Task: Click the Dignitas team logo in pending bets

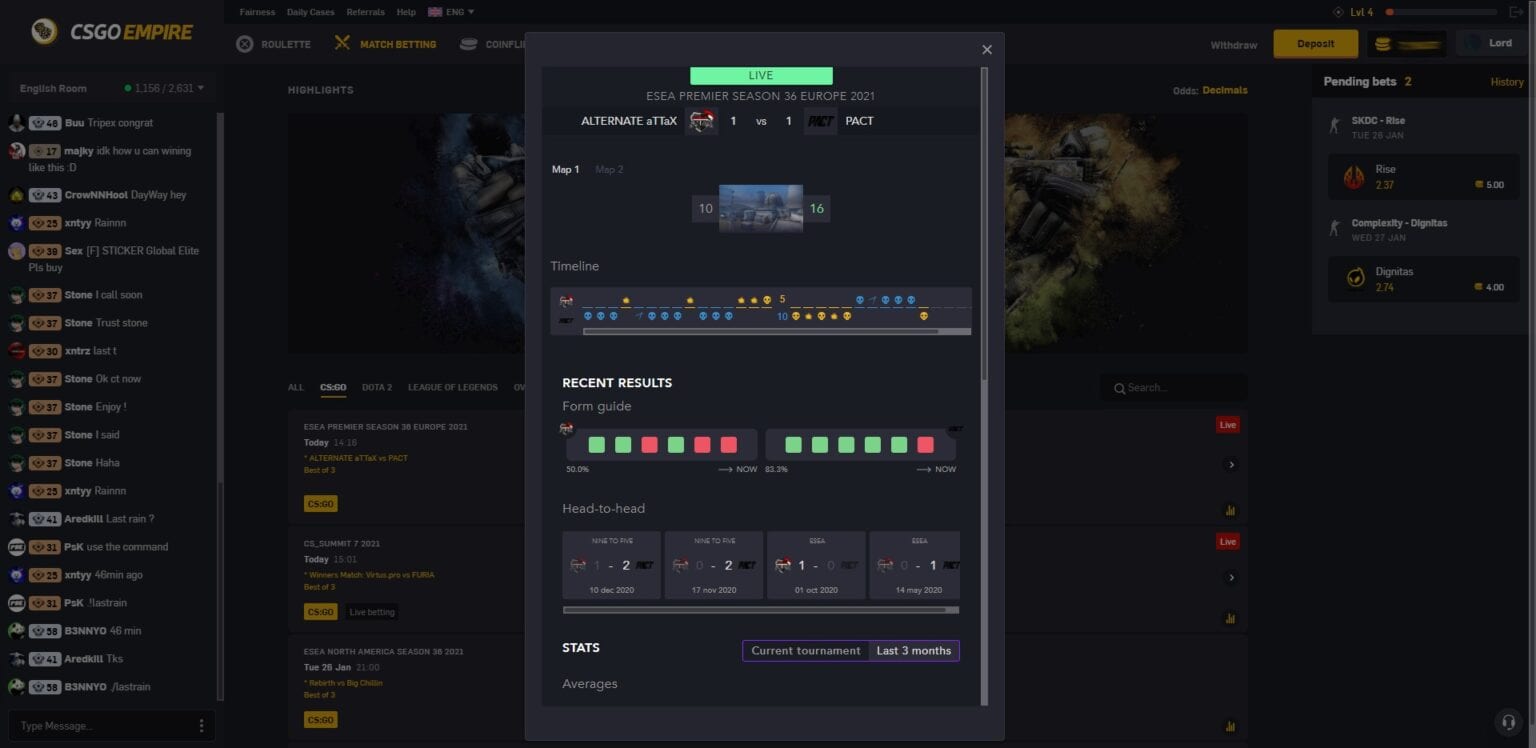Action: (1354, 279)
